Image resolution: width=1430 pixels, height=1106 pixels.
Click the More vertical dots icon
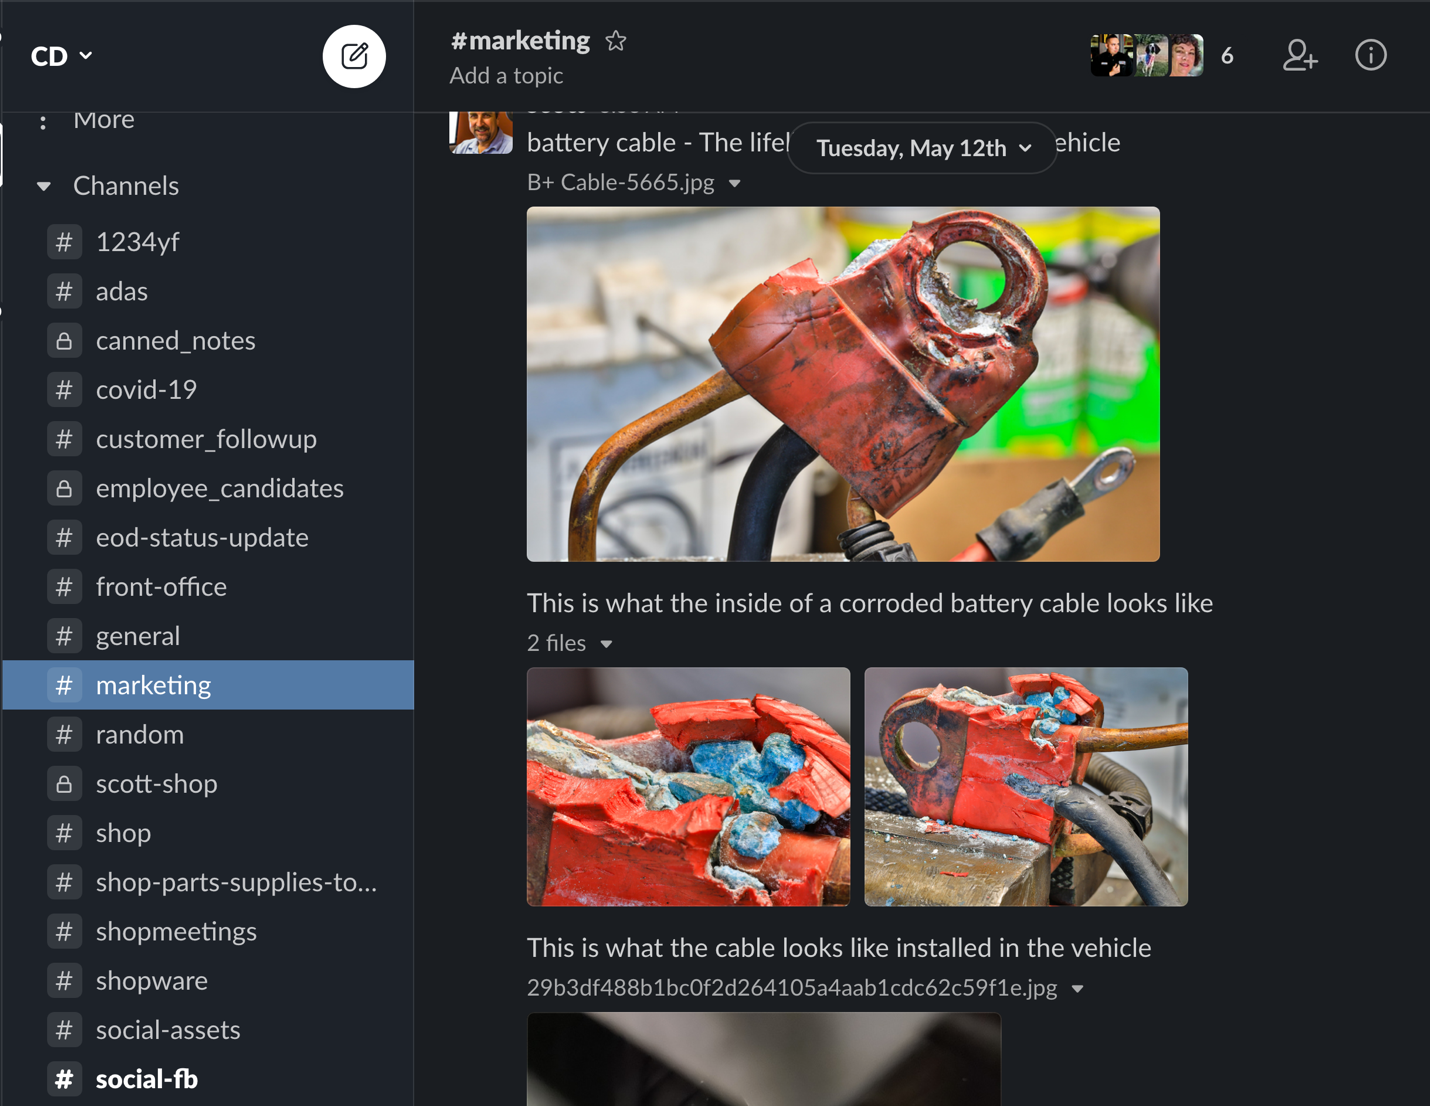pos(42,121)
